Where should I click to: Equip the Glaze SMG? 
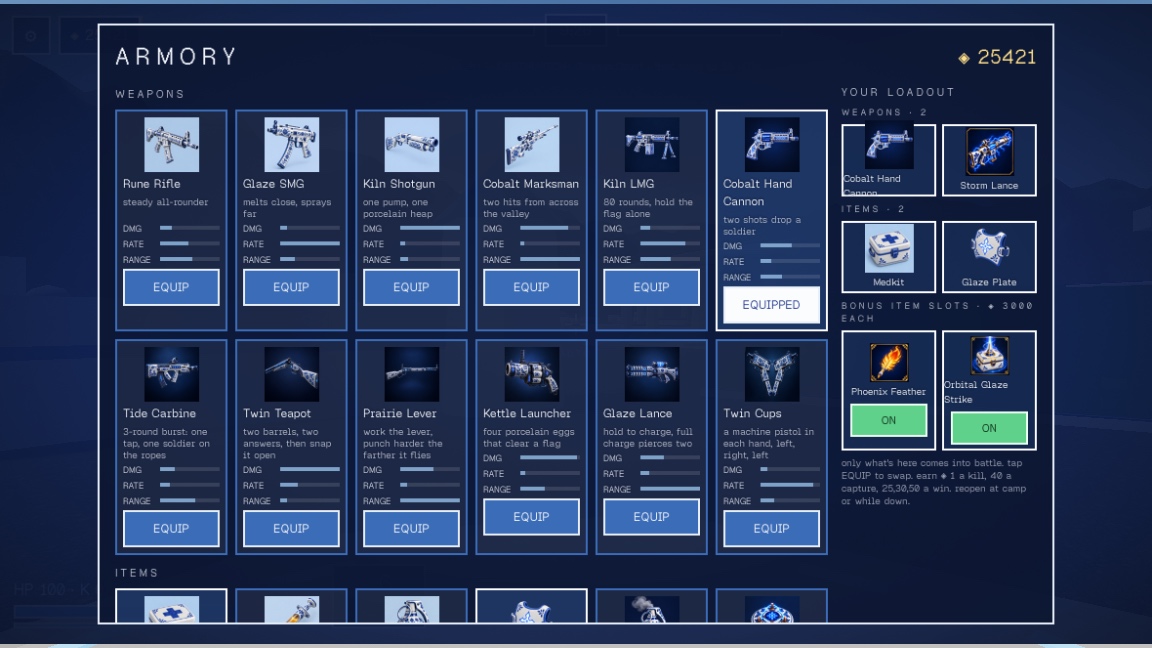(291, 287)
